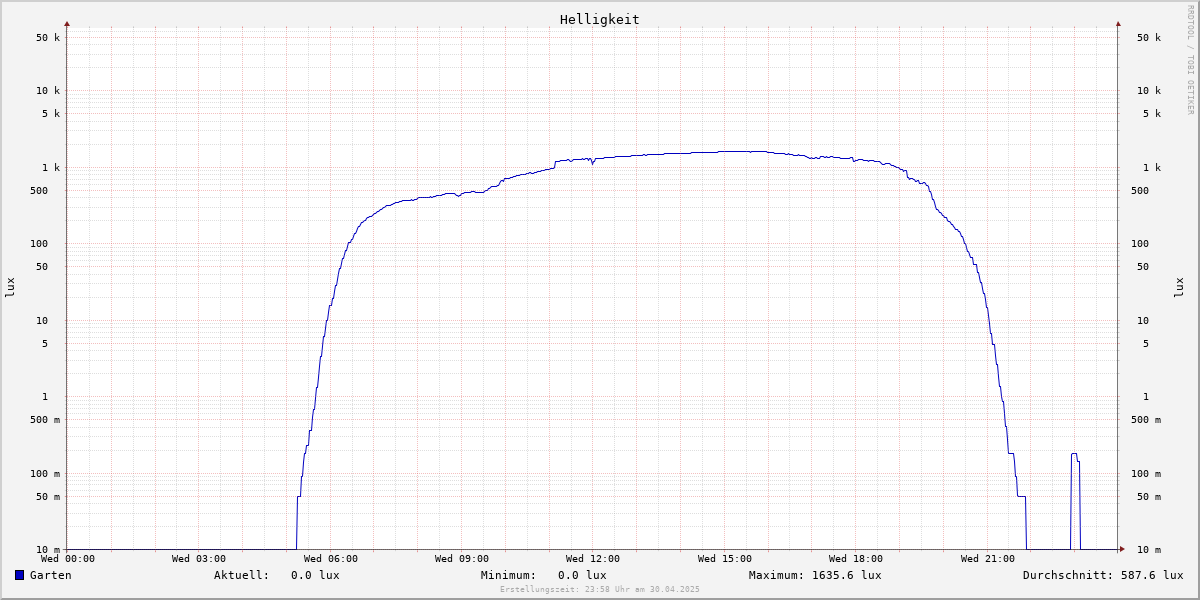Click the Wed 12:00 time axis label
This screenshot has height=600, width=1200.
tap(593, 559)
